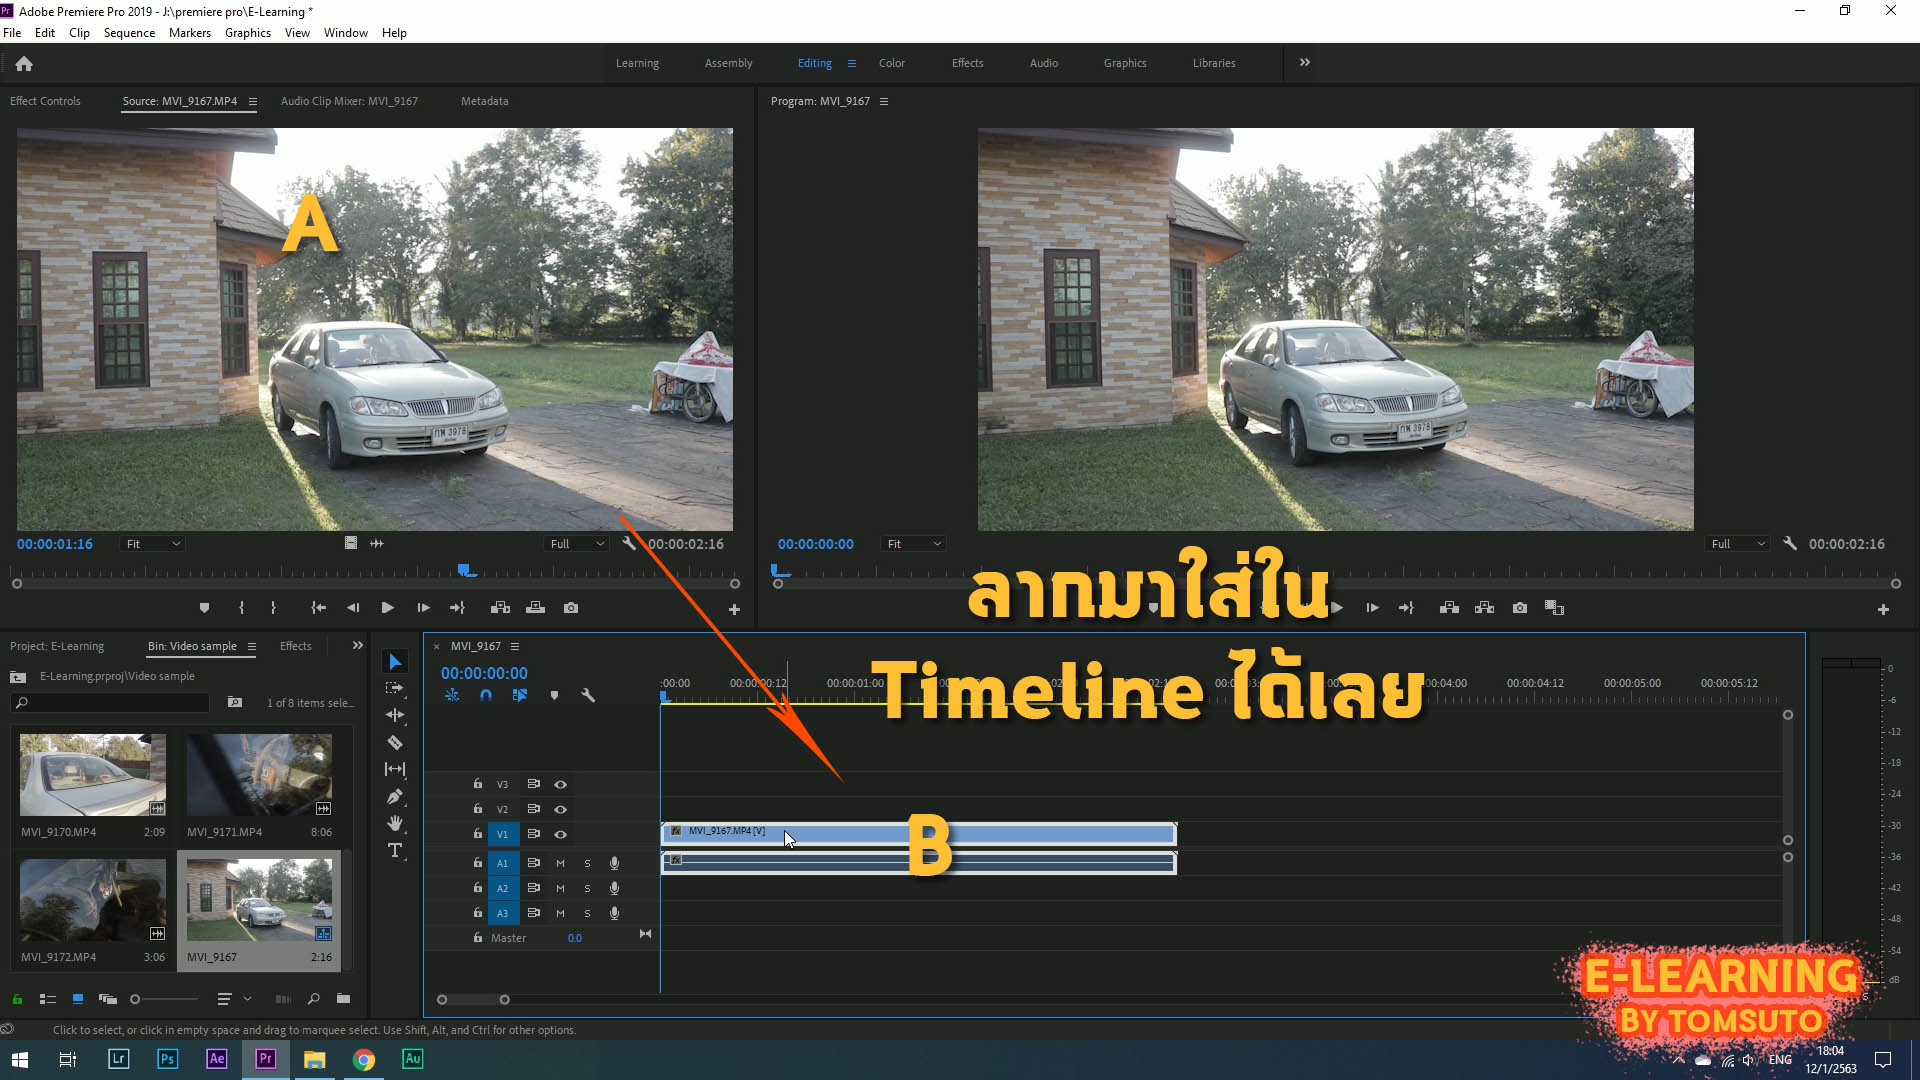The image size is (1920, 1080).
Task: Open Source panel menu beside MVI_9167.MP4
Action: [253, 101]
